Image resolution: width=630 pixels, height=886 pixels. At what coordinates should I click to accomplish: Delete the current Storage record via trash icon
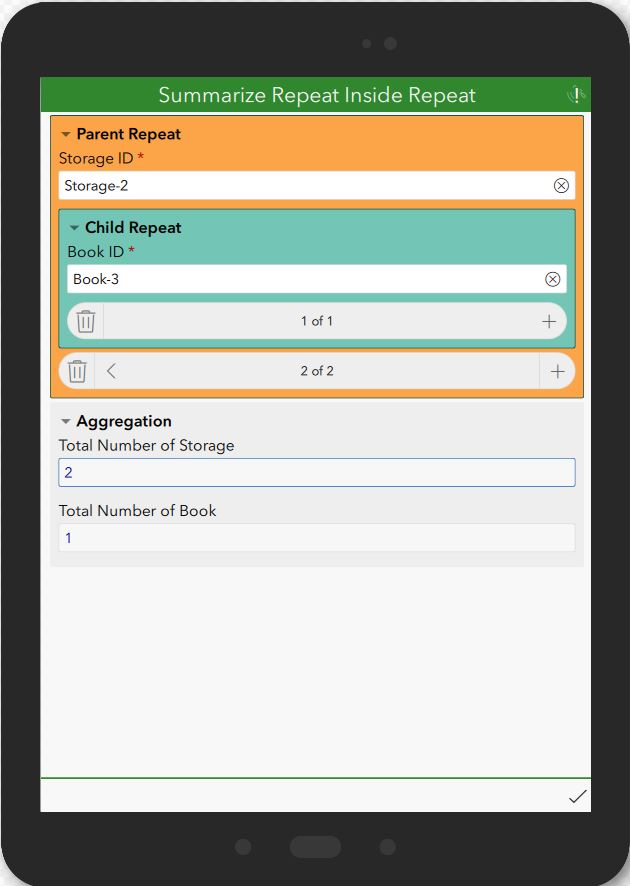[76, 370]
